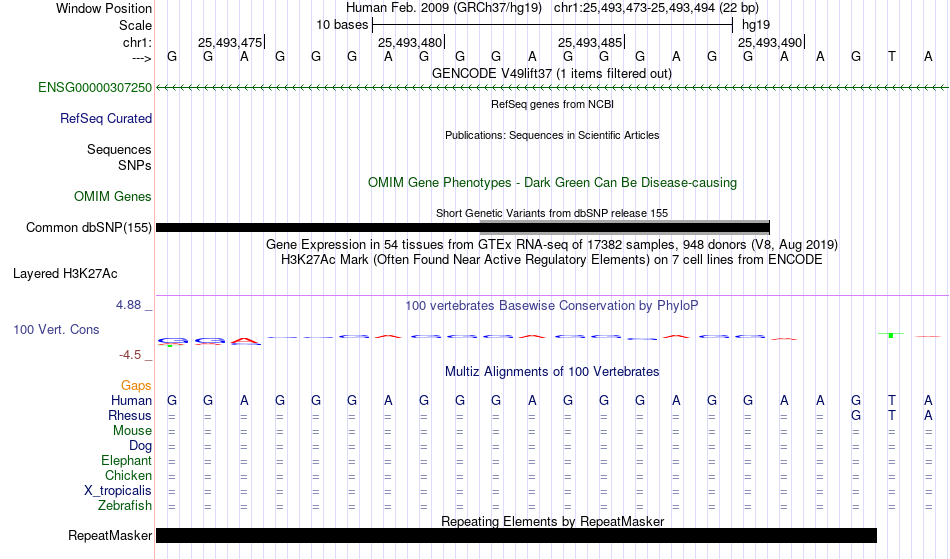Image resolution: width=950 pixels, height=559 pixels.
Task: Select the Zebrafish species label
Action: point(125,505)
